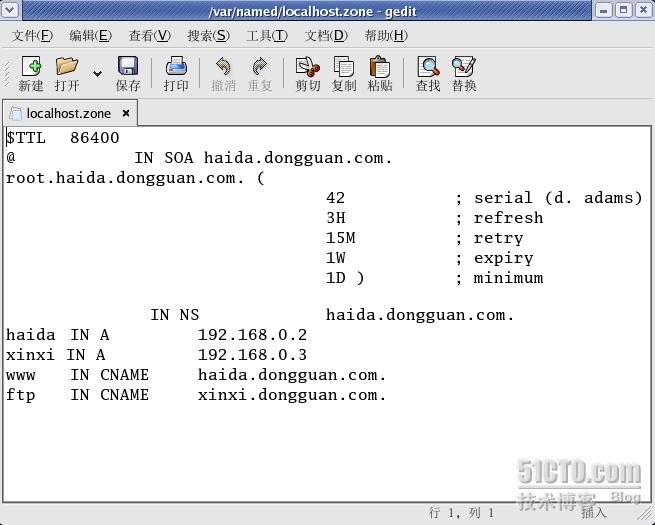Click the Undo (撤消) icon
655x525 pixels.
tap(223, 66)
